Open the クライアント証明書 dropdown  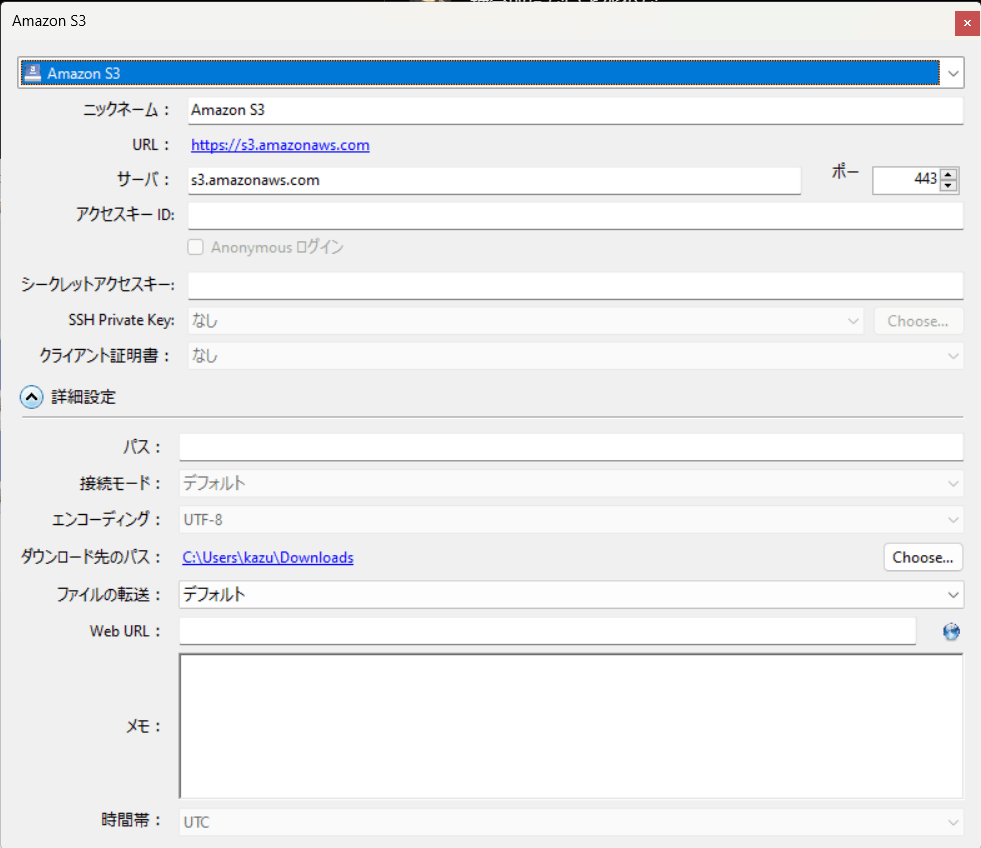[575, 356]
